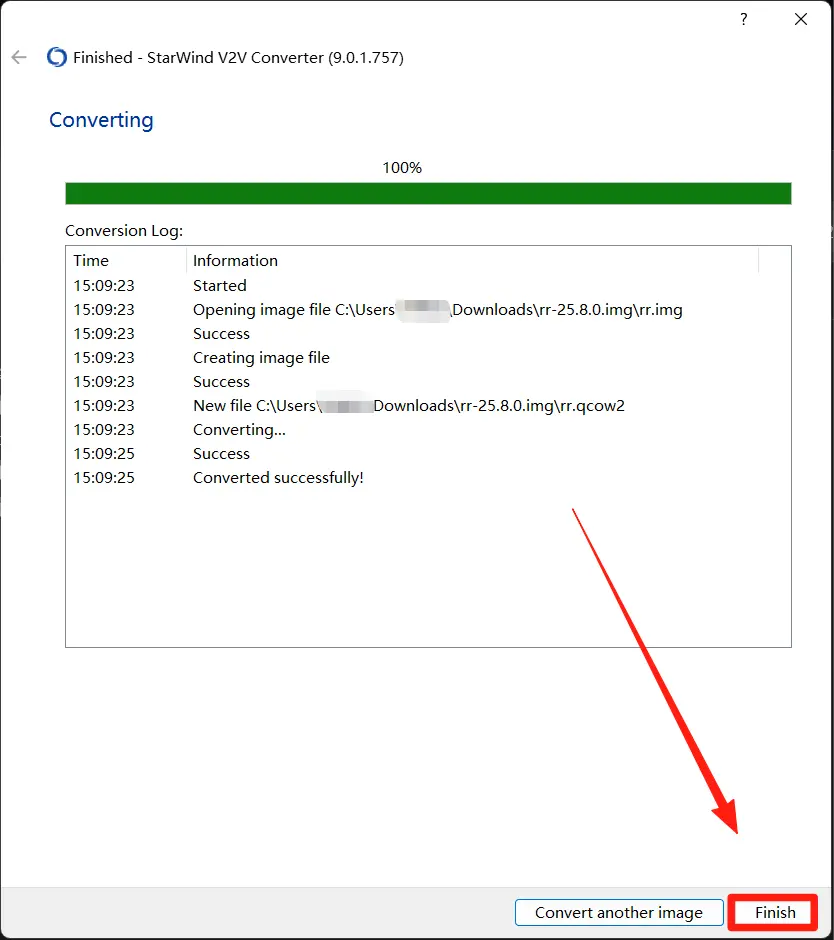The image size is (834, 940).
Task: Click the 100% progress percentage text
Action: [x=402, y=168]
